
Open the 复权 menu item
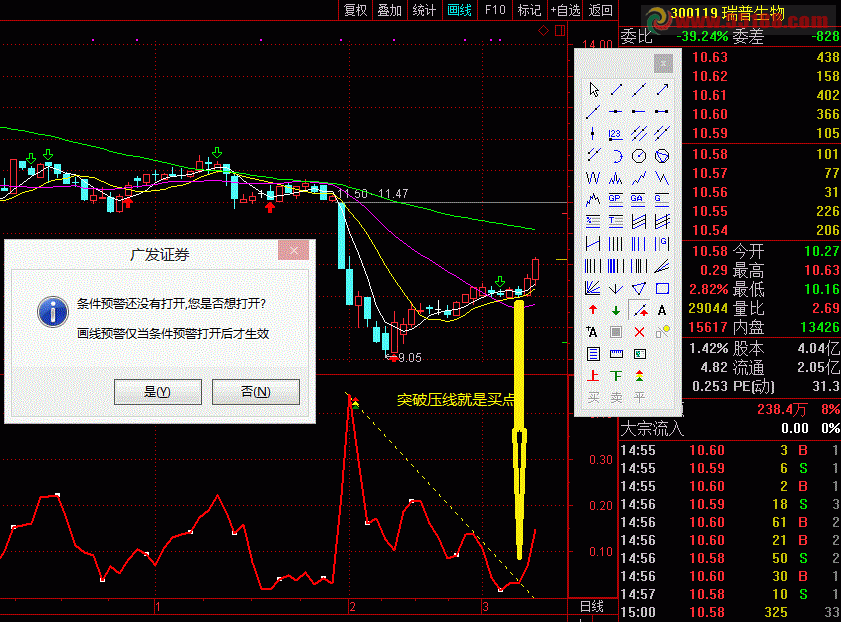click(355, 10)
